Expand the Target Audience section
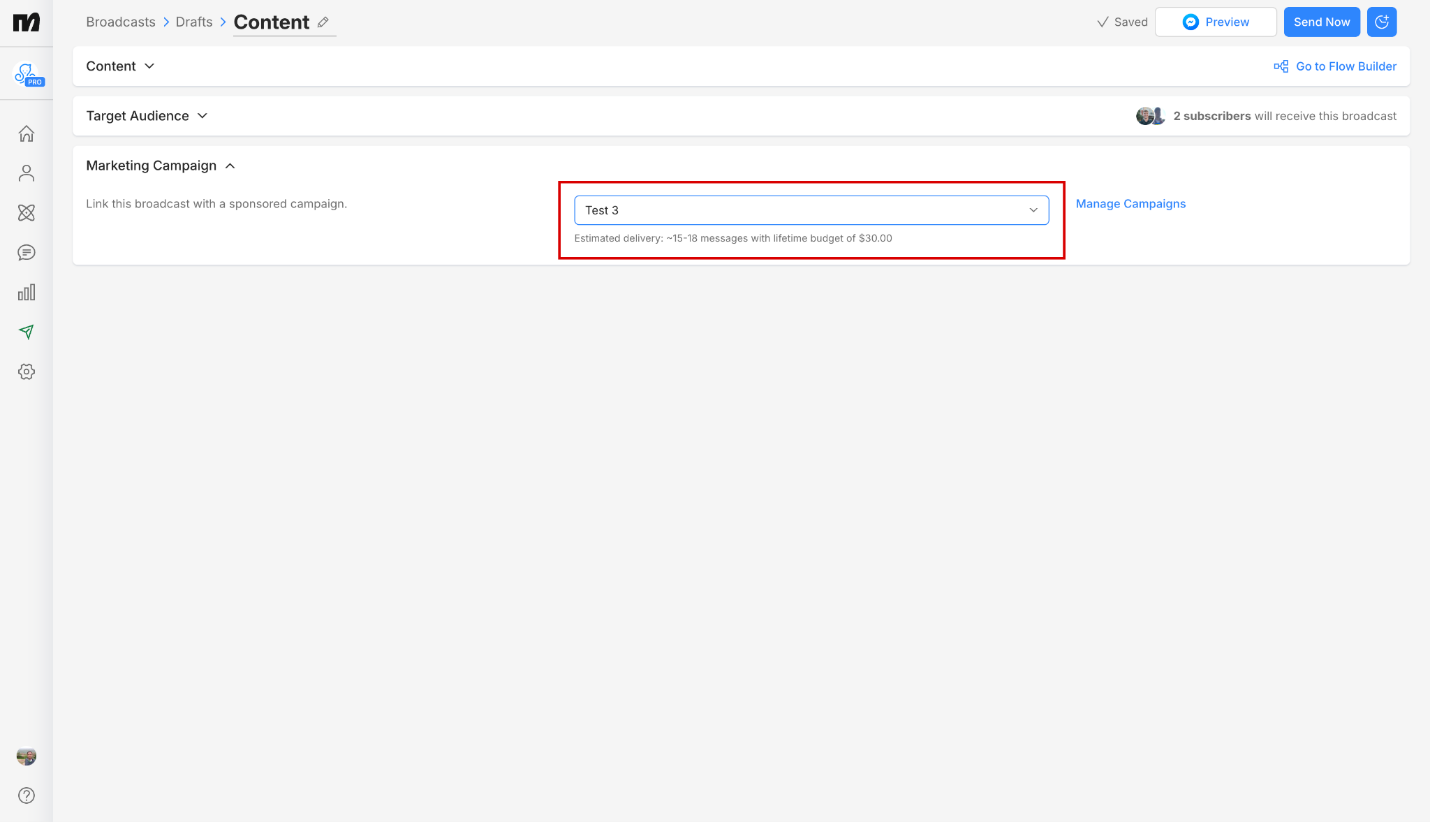Screen dimensions: 1430x822 click(146, 115)
